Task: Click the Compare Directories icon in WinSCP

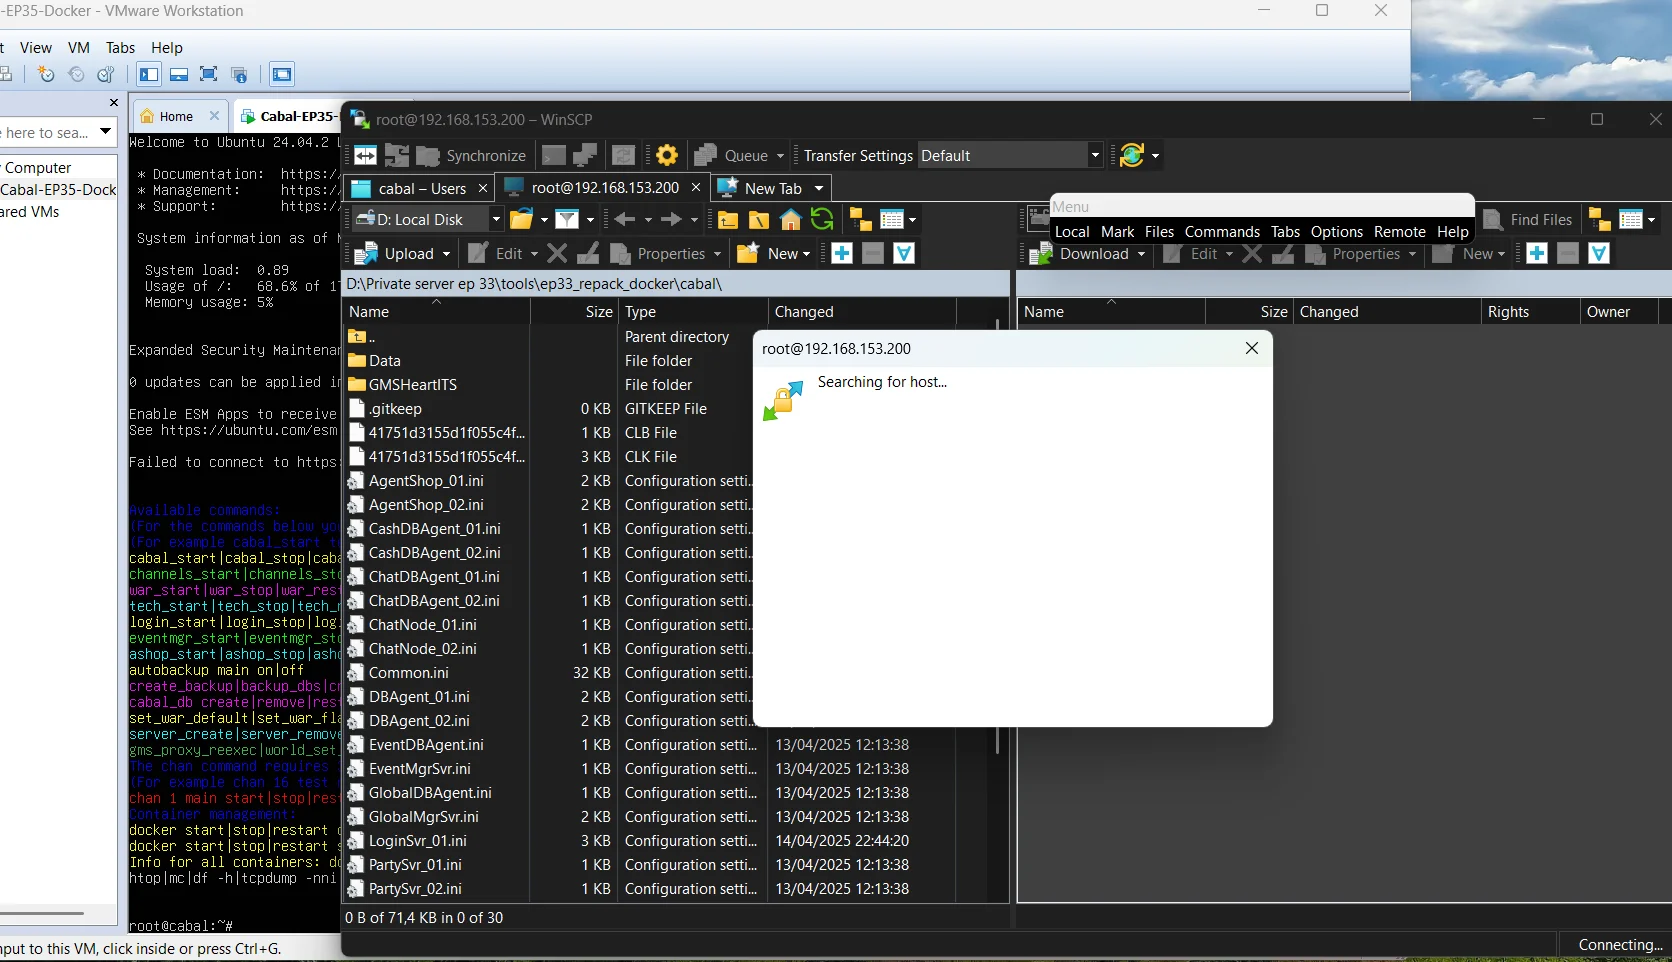Action: pyautogui.click(x=366, y=155)
